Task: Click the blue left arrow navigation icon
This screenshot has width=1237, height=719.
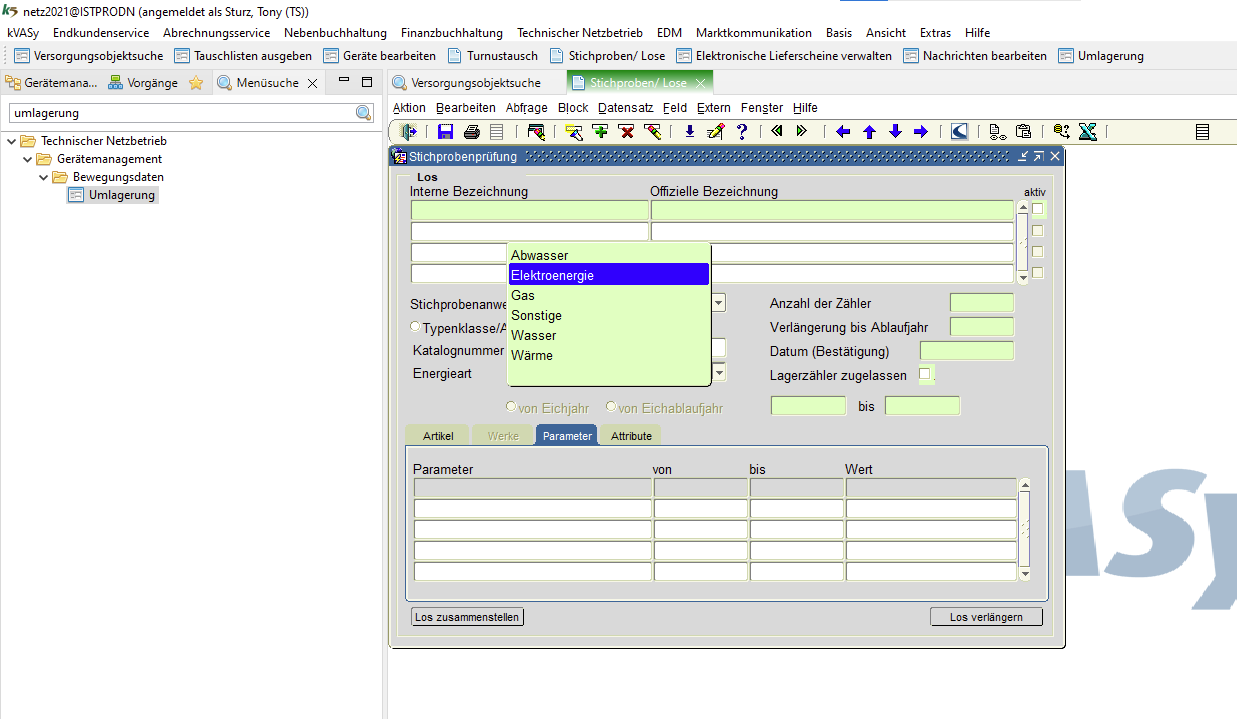Action: click(x=843, y=131)
